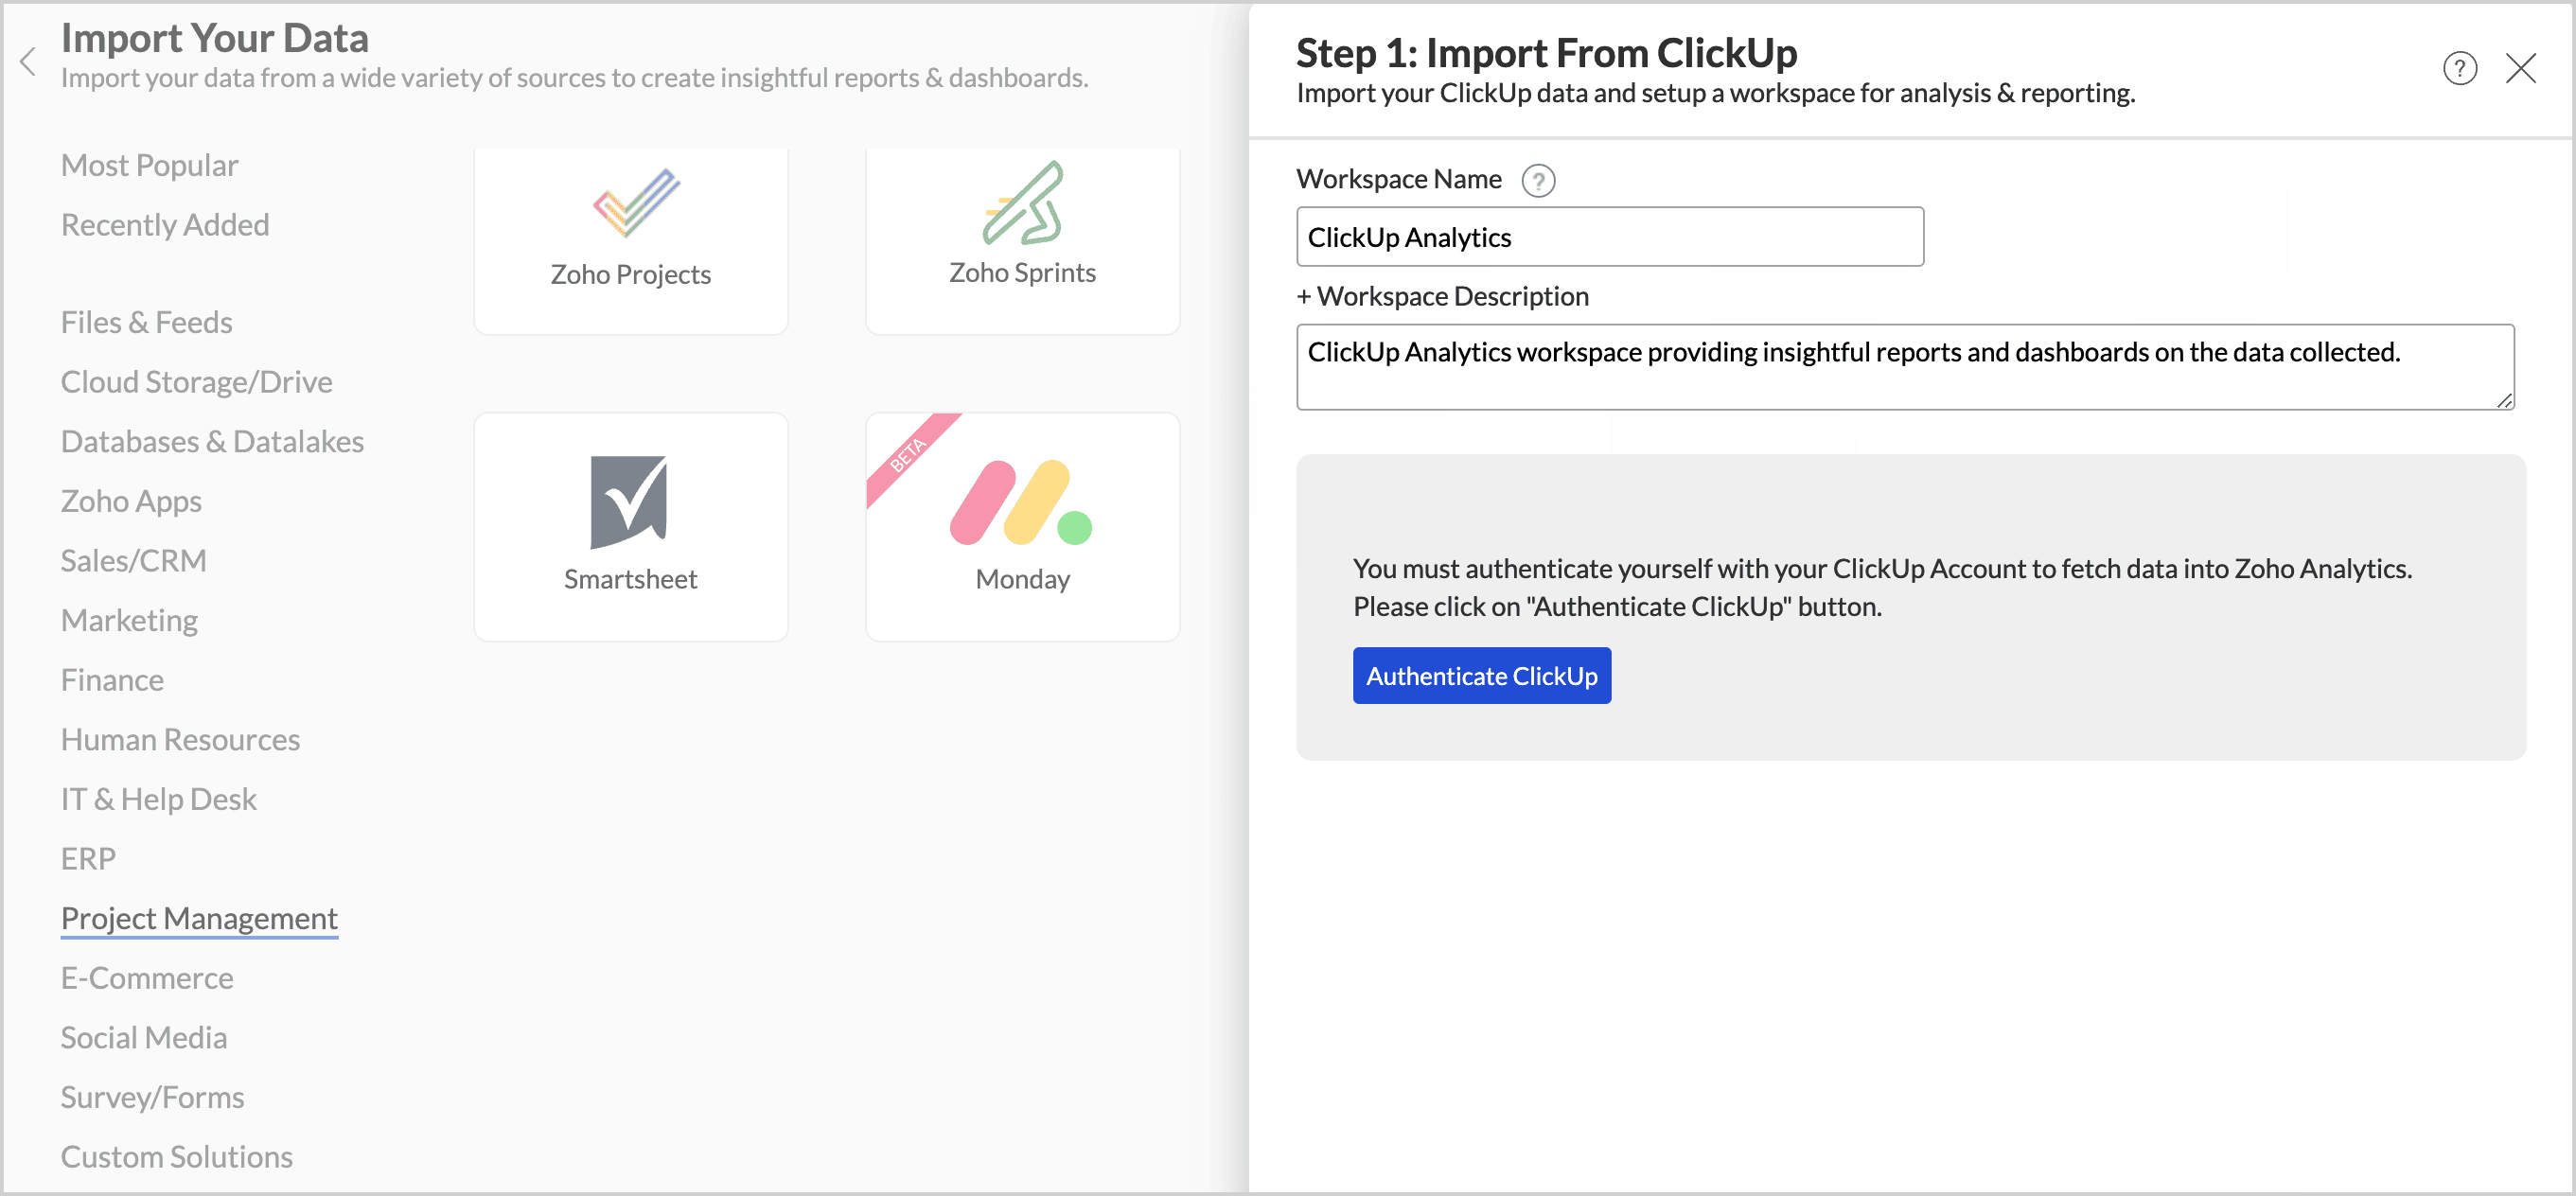Screen dimensions: 2576x1196
Task: Open the Social Media category
Action: point(144,1038)
